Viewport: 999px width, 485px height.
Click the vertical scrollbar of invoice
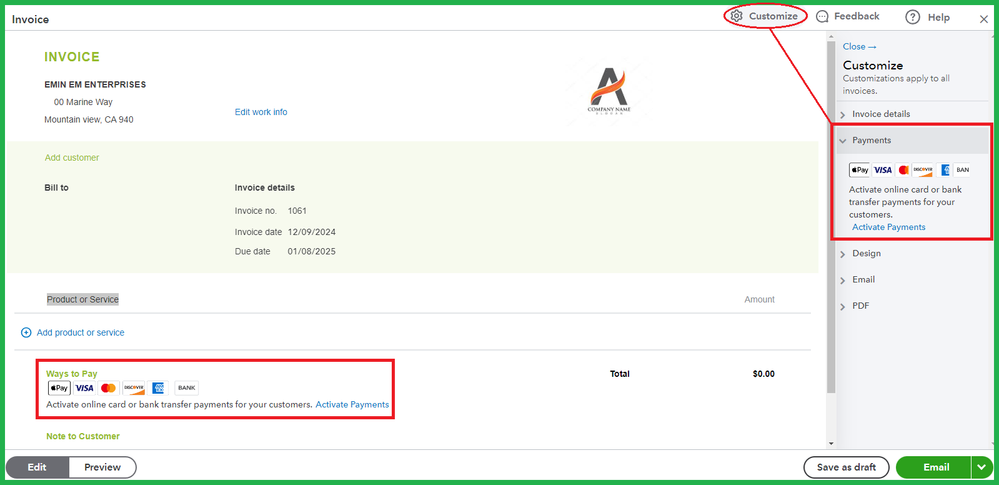[x=830, y=217]
